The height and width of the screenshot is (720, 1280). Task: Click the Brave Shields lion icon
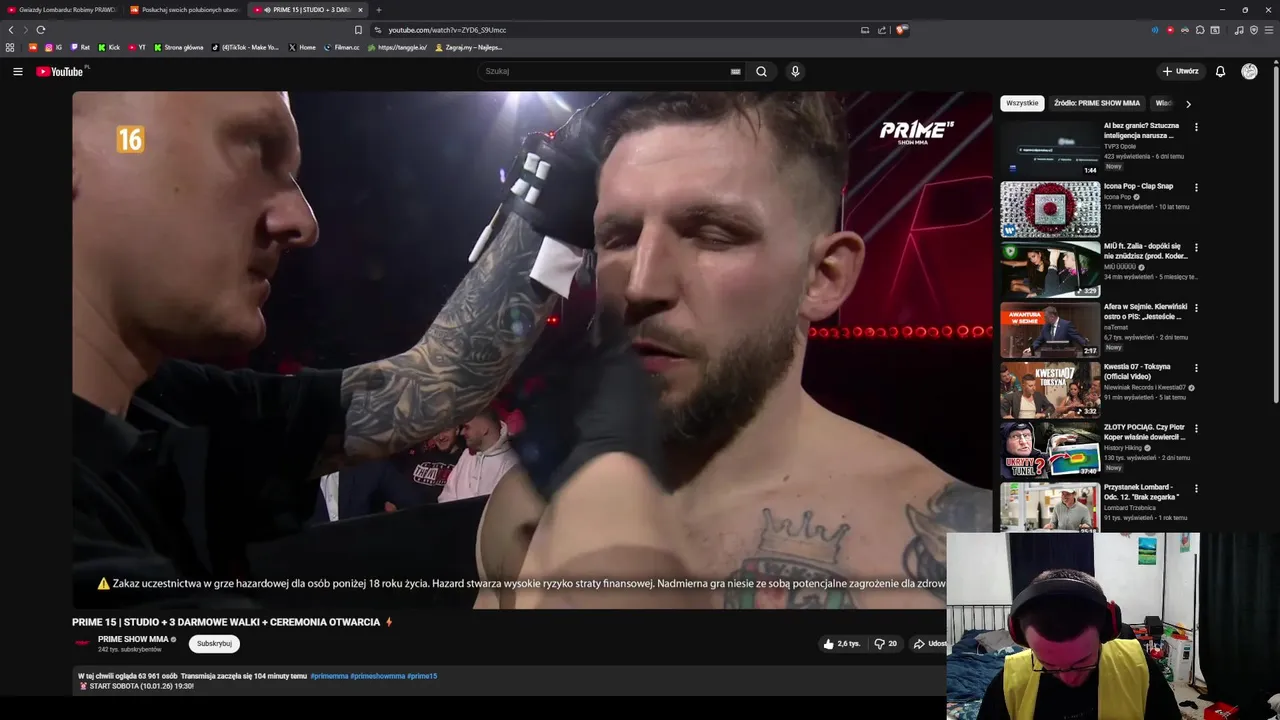click(902, 30)
